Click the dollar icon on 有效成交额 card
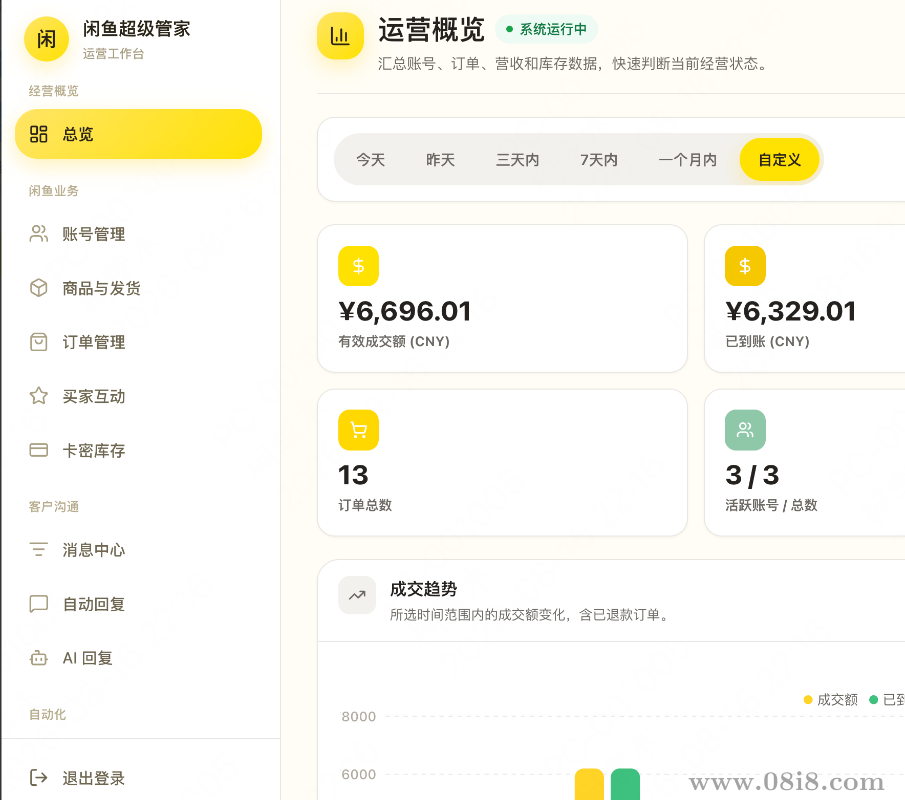 (x=358, y=266)
